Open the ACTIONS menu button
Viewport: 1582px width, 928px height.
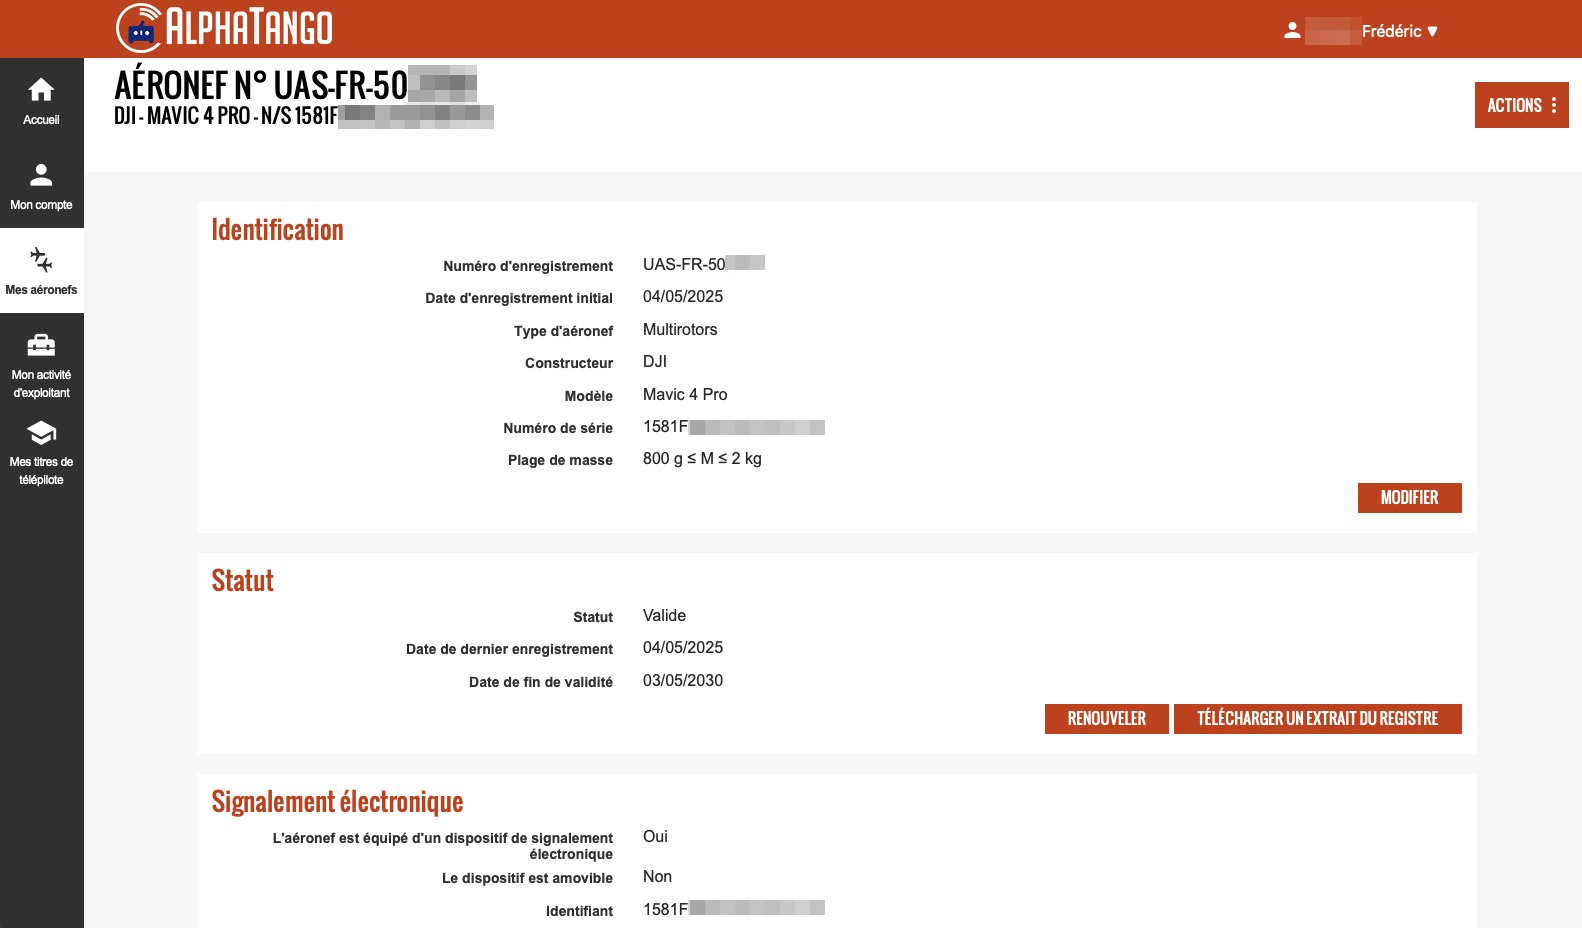(x=1521, y=105)
